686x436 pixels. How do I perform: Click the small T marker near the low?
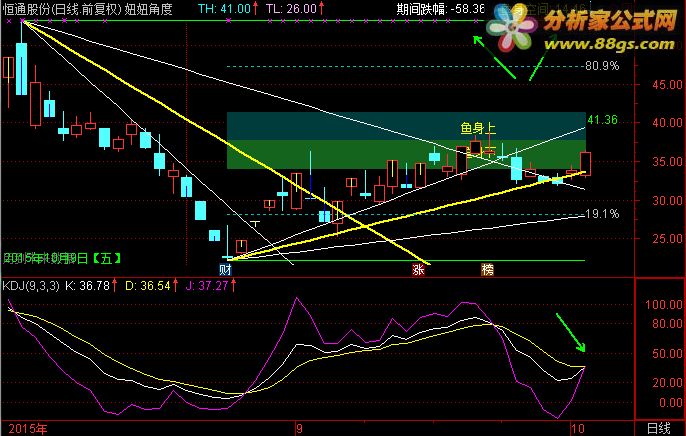pyautogui.click(x=255, y=224)
